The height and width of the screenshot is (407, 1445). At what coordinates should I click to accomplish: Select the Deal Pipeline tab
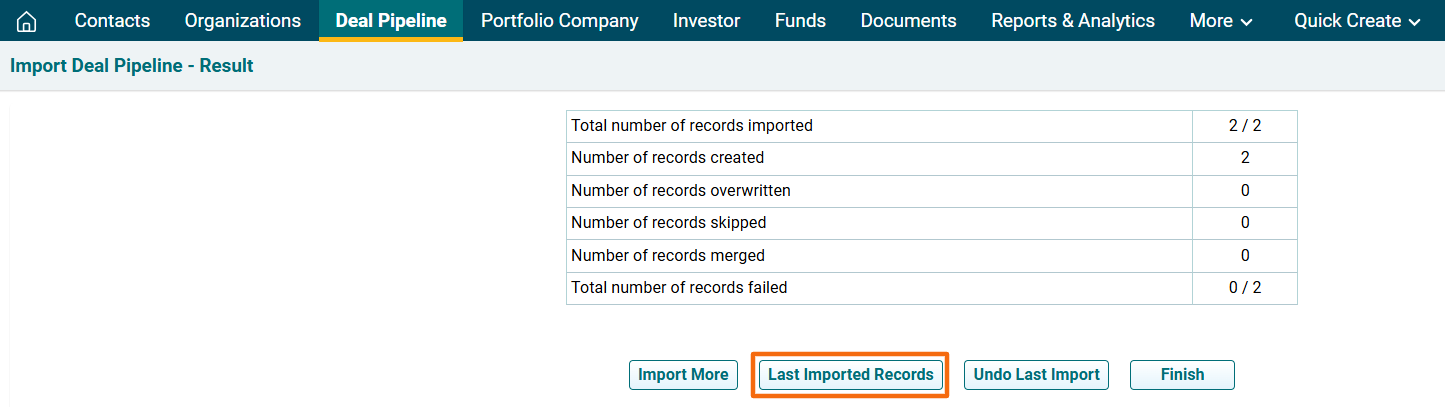point(391,21)
